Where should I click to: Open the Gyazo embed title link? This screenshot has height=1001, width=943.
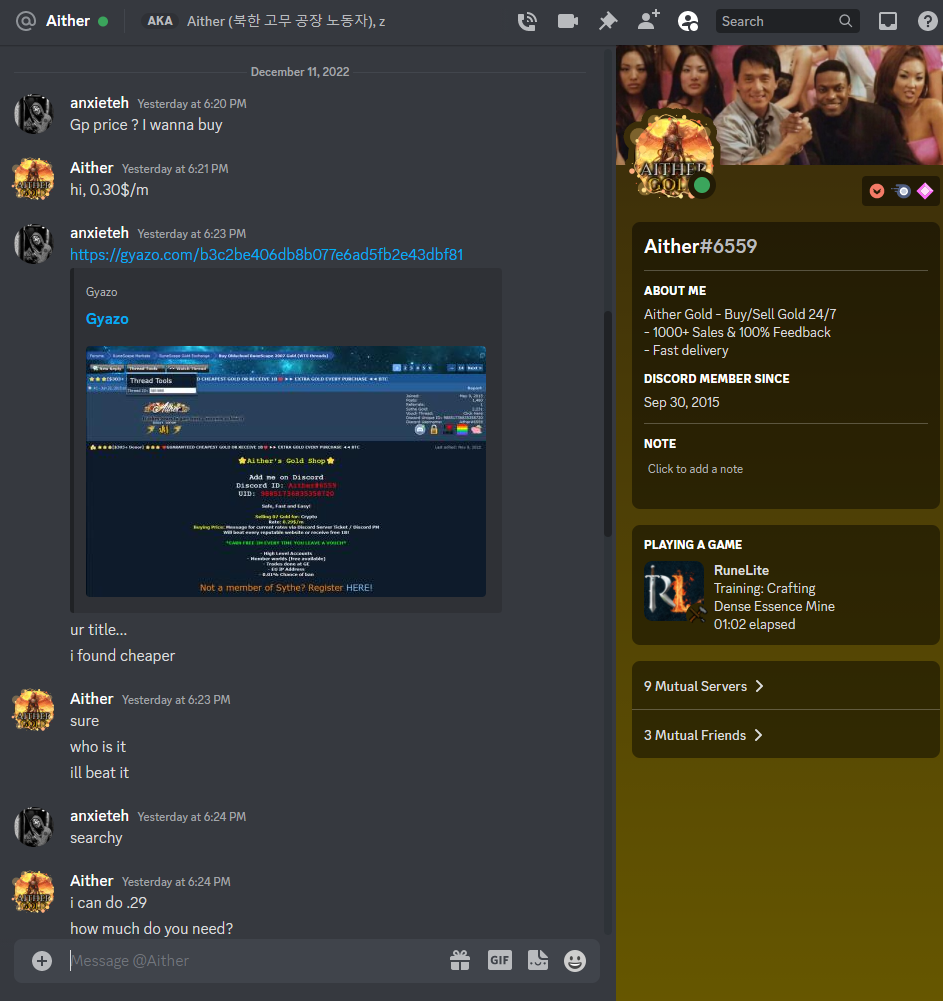[107, 319]
